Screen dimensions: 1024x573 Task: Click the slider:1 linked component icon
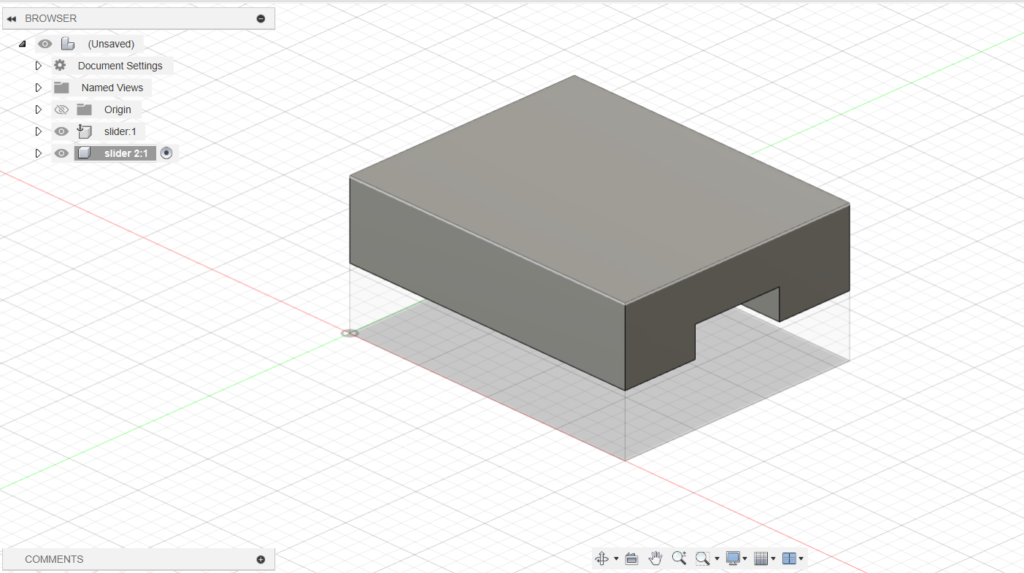(x=84, y=131)
